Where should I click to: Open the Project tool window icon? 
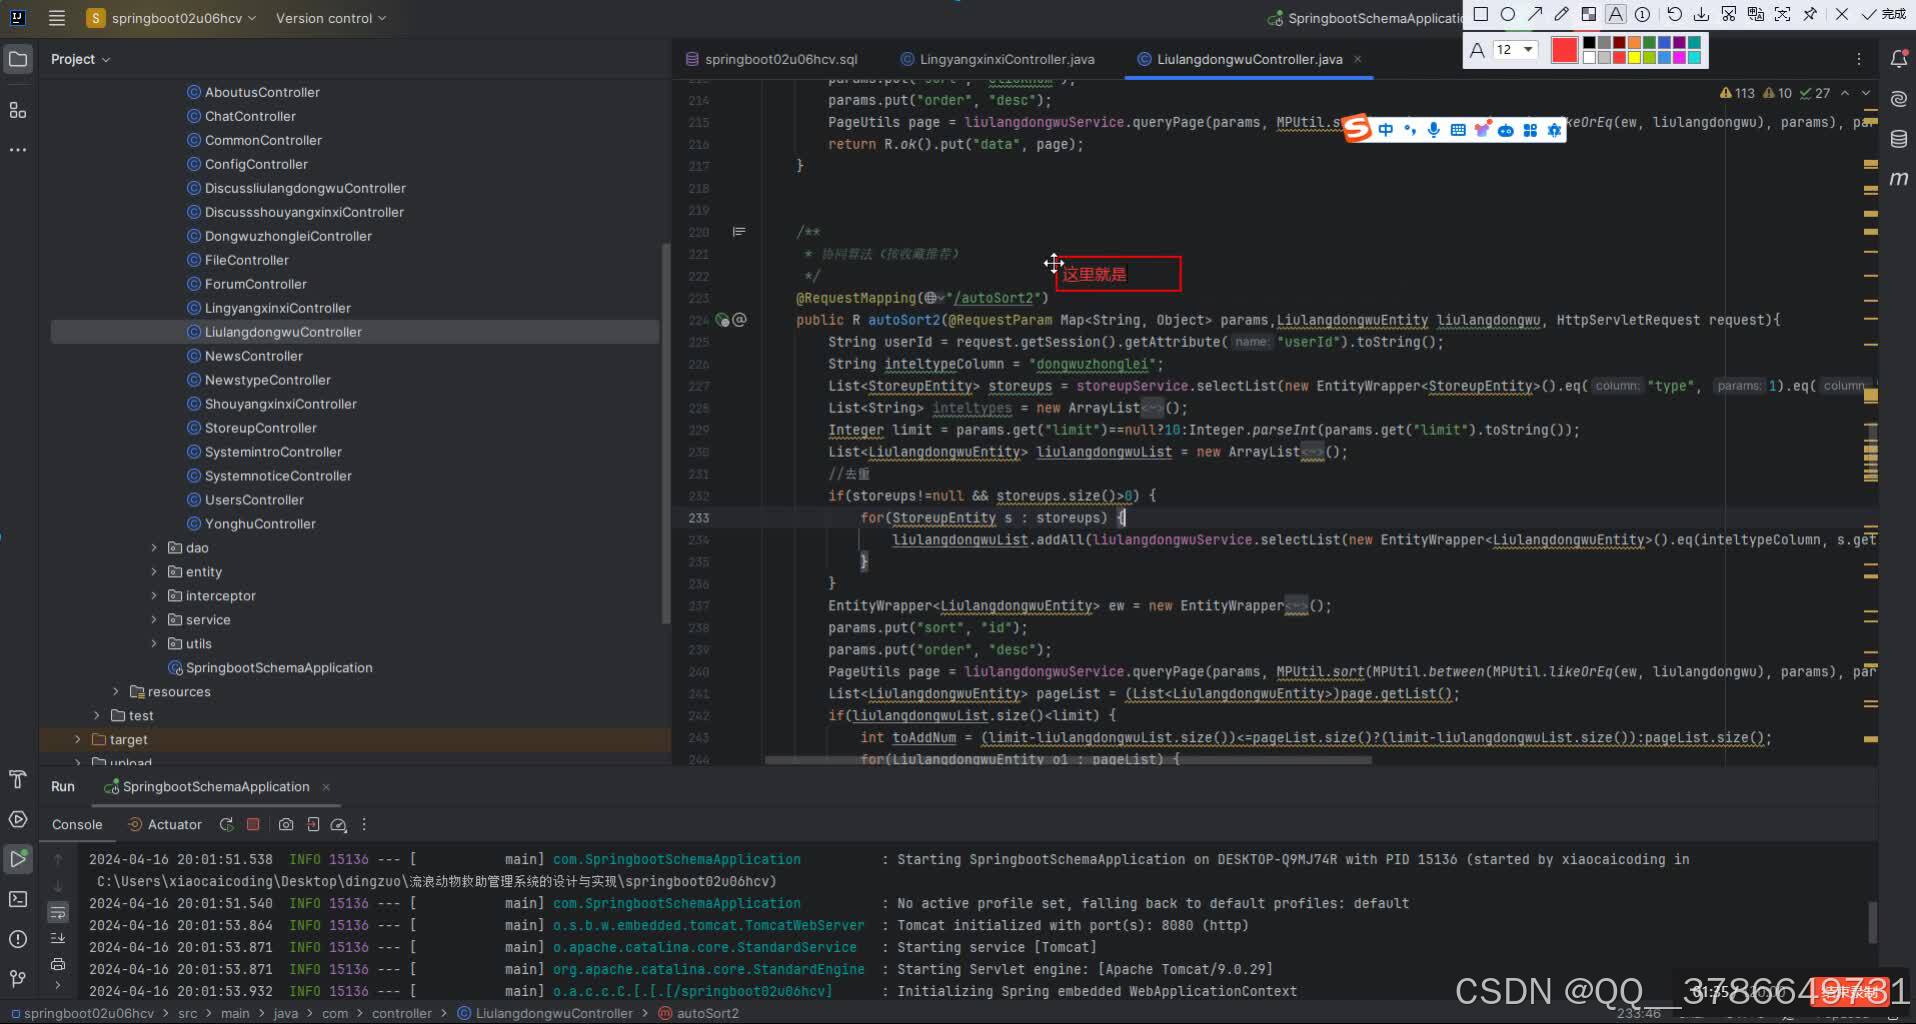coord(18,59)
